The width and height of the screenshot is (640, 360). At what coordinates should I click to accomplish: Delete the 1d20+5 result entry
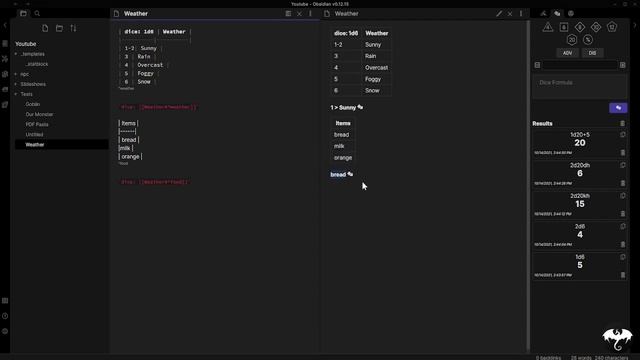(x=623, y=153)
